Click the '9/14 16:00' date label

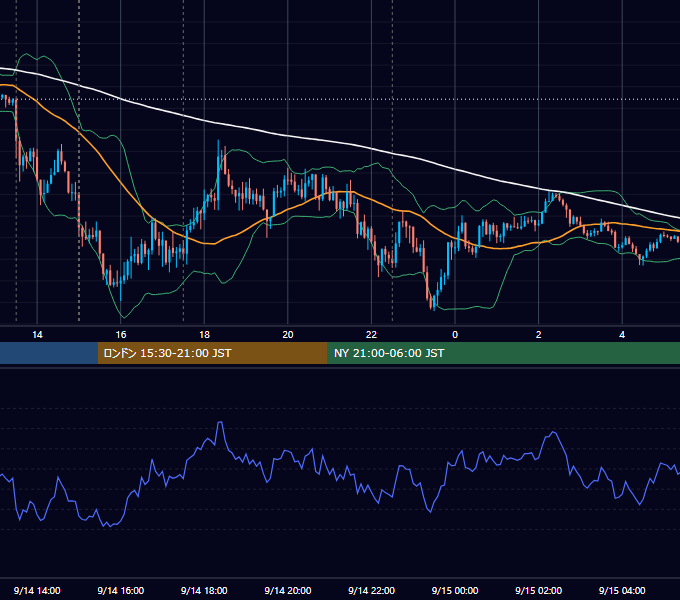click(x=121, y=590)
